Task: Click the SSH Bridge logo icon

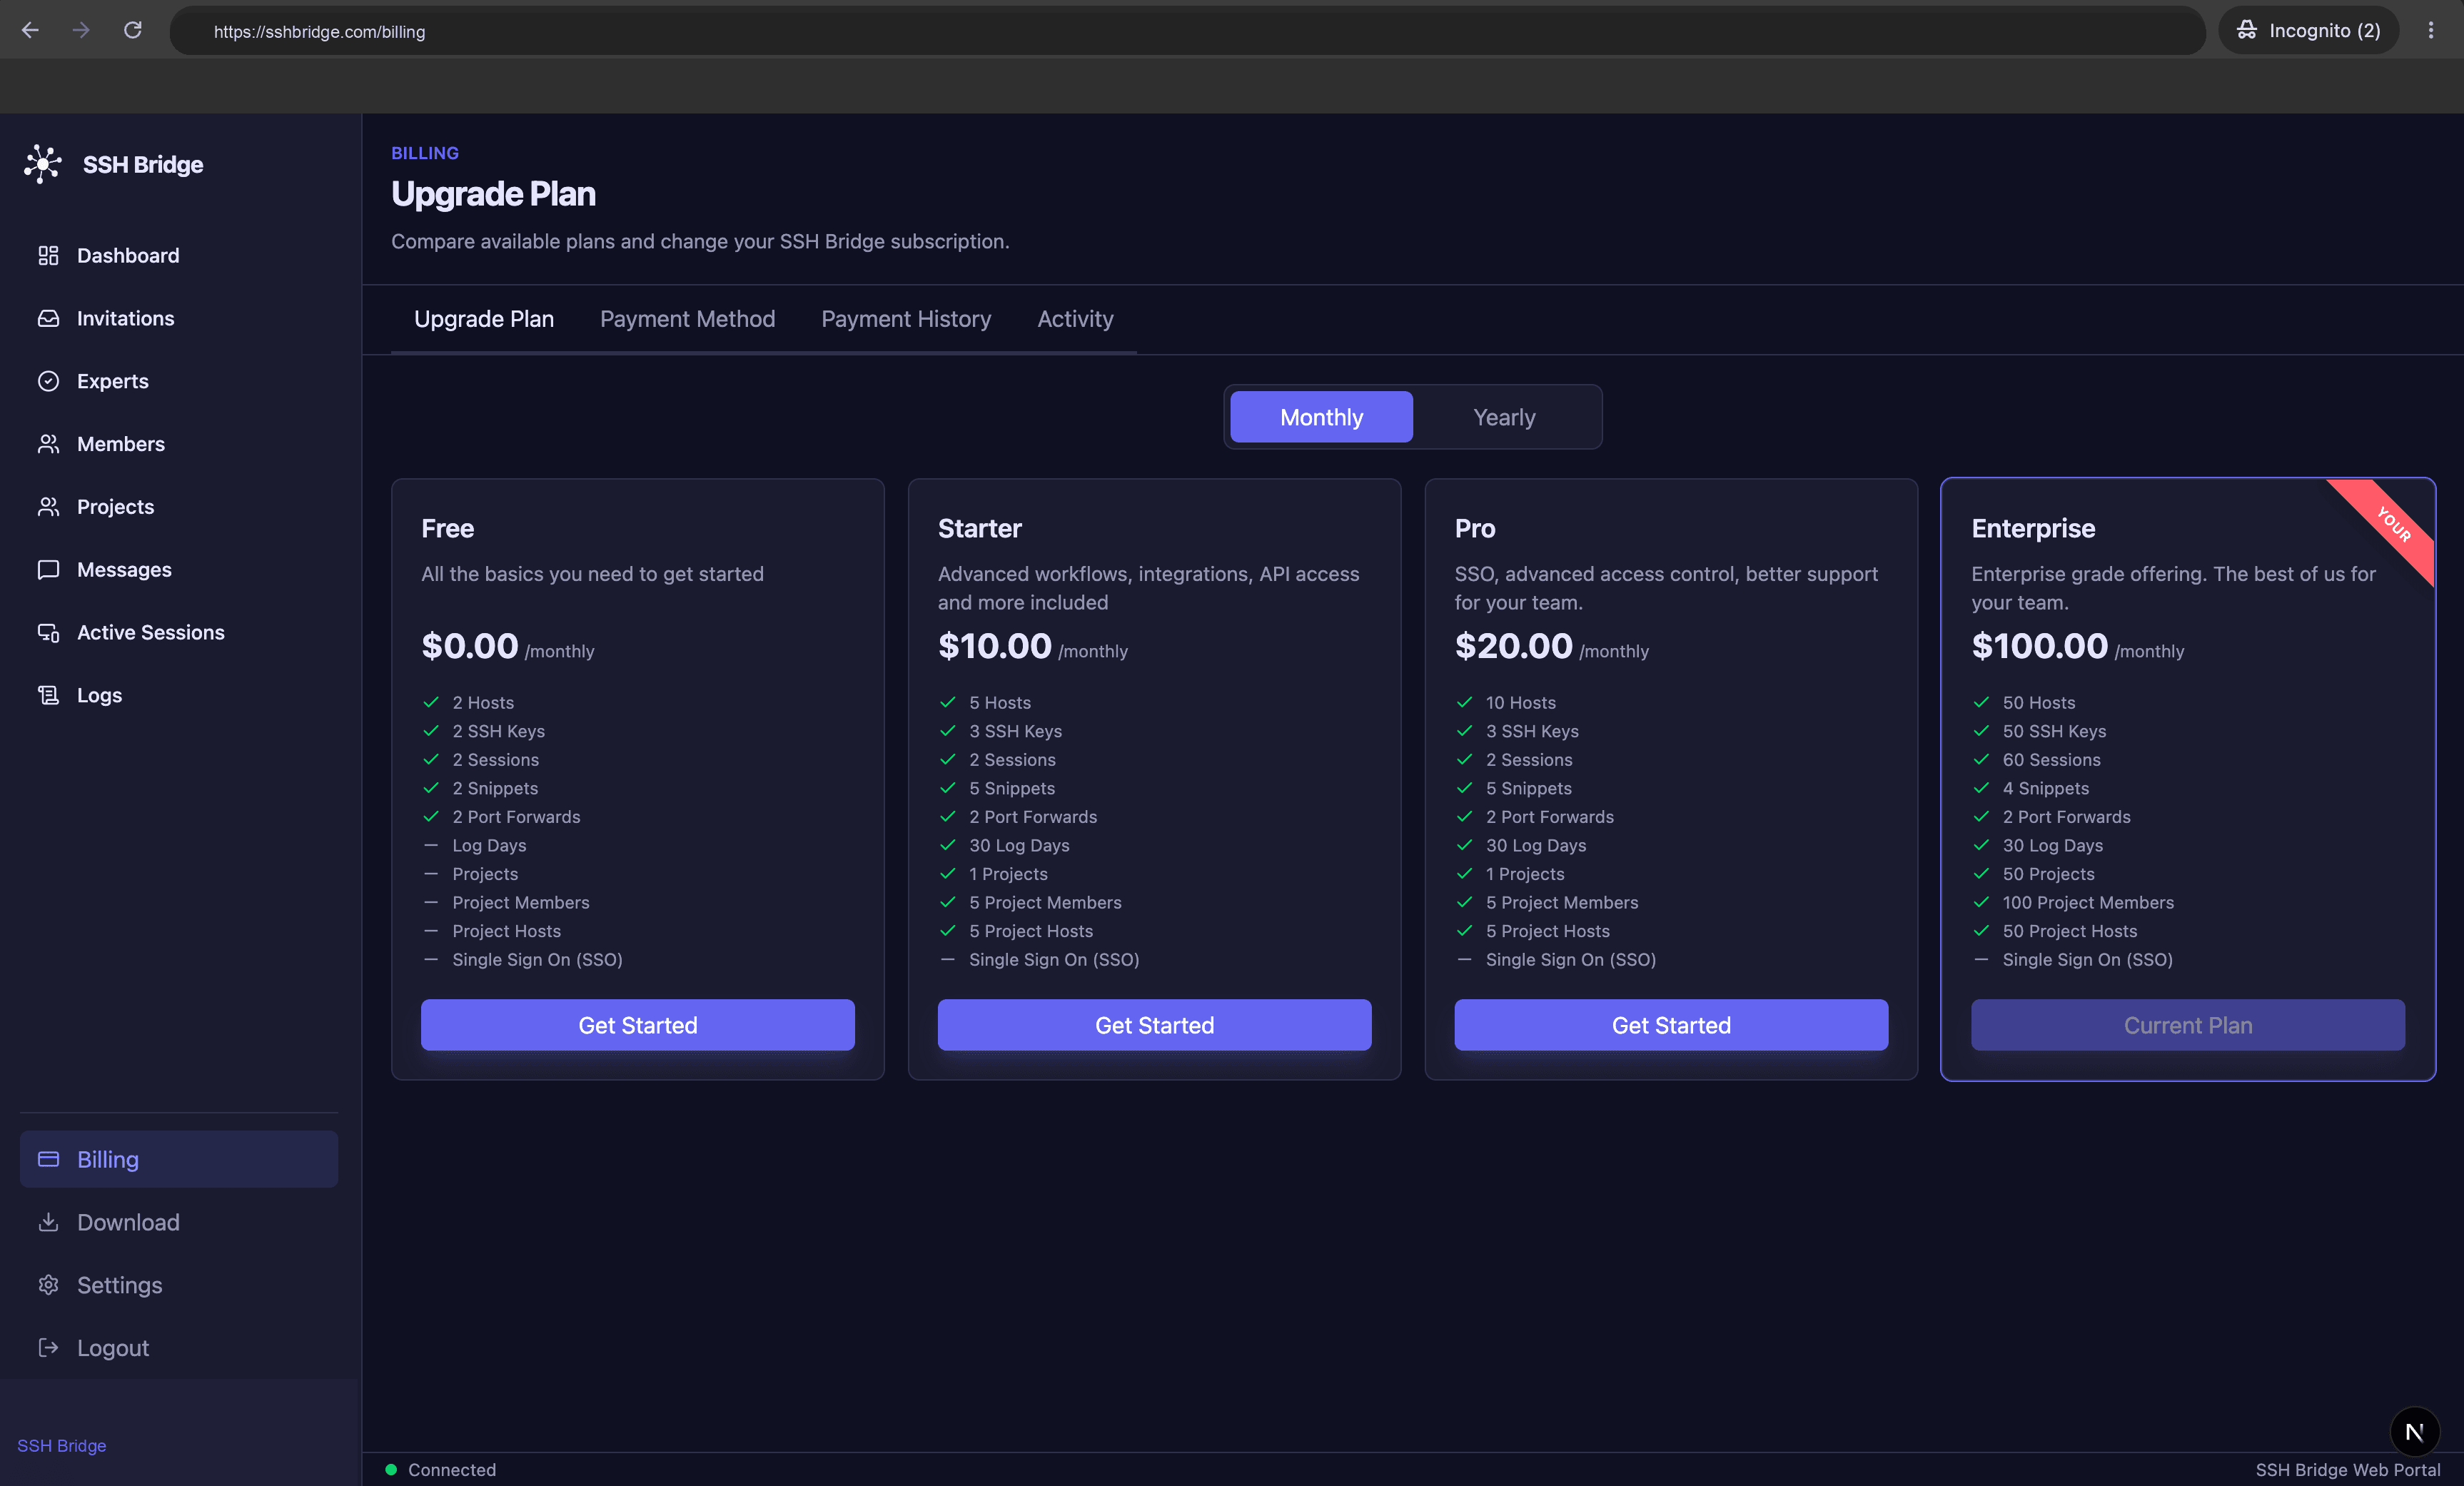Action: 43,164
